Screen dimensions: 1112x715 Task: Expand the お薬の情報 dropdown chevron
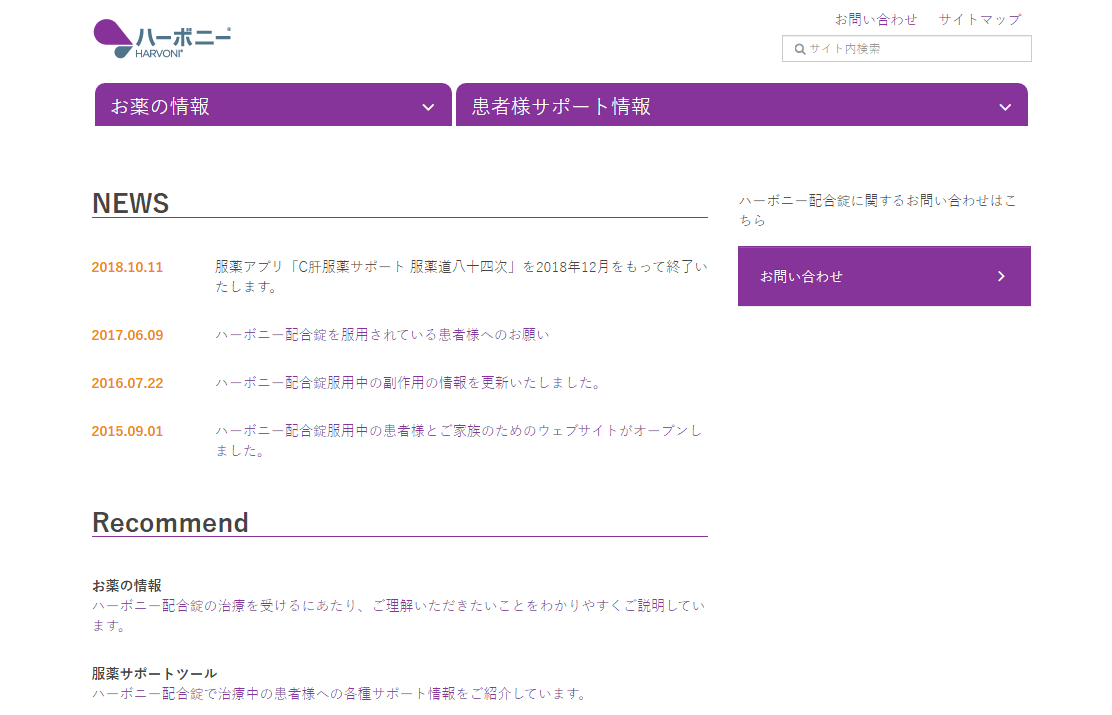(x=428, y=107)
